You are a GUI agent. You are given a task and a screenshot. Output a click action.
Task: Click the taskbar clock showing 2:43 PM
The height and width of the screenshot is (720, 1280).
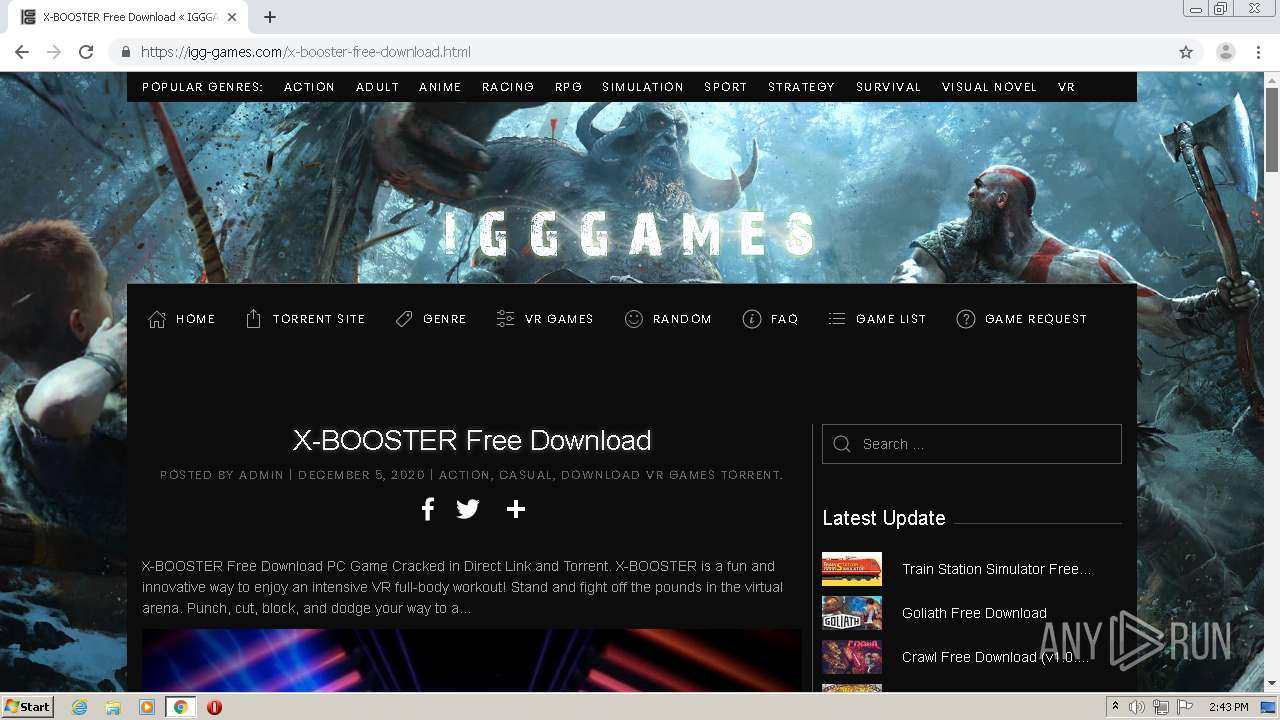(x=1229, y=707)
